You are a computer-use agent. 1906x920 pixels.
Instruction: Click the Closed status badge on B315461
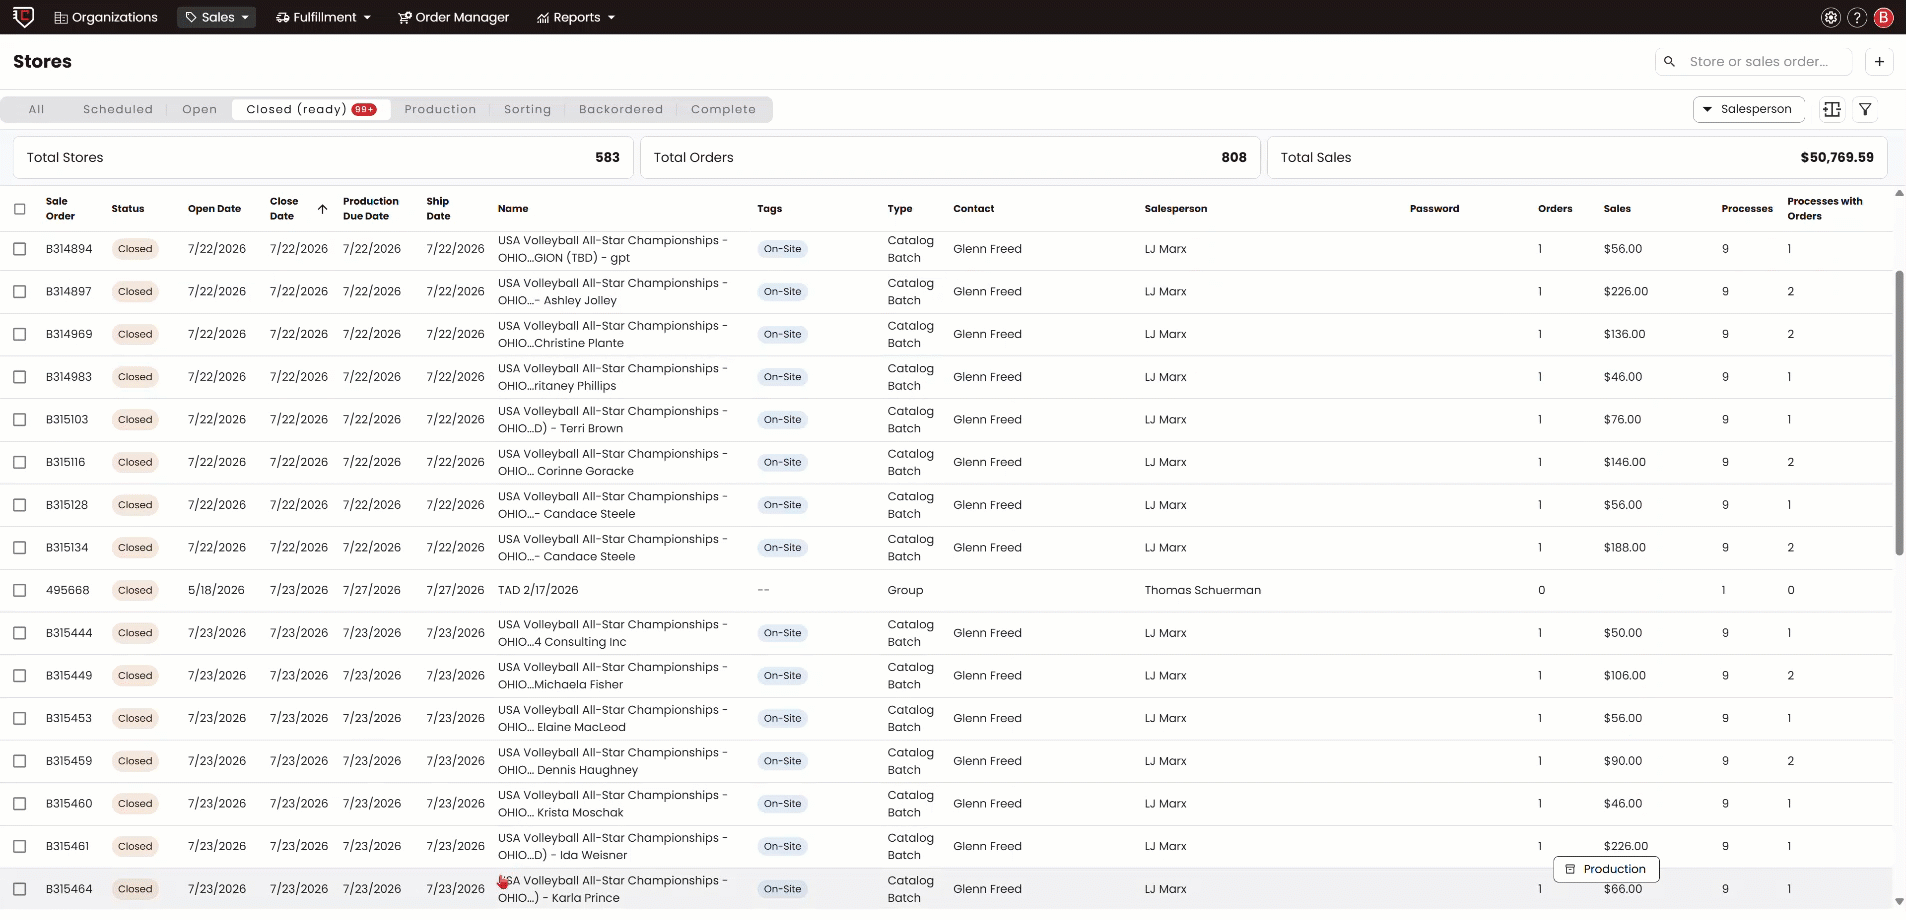(x=135, y=846)
